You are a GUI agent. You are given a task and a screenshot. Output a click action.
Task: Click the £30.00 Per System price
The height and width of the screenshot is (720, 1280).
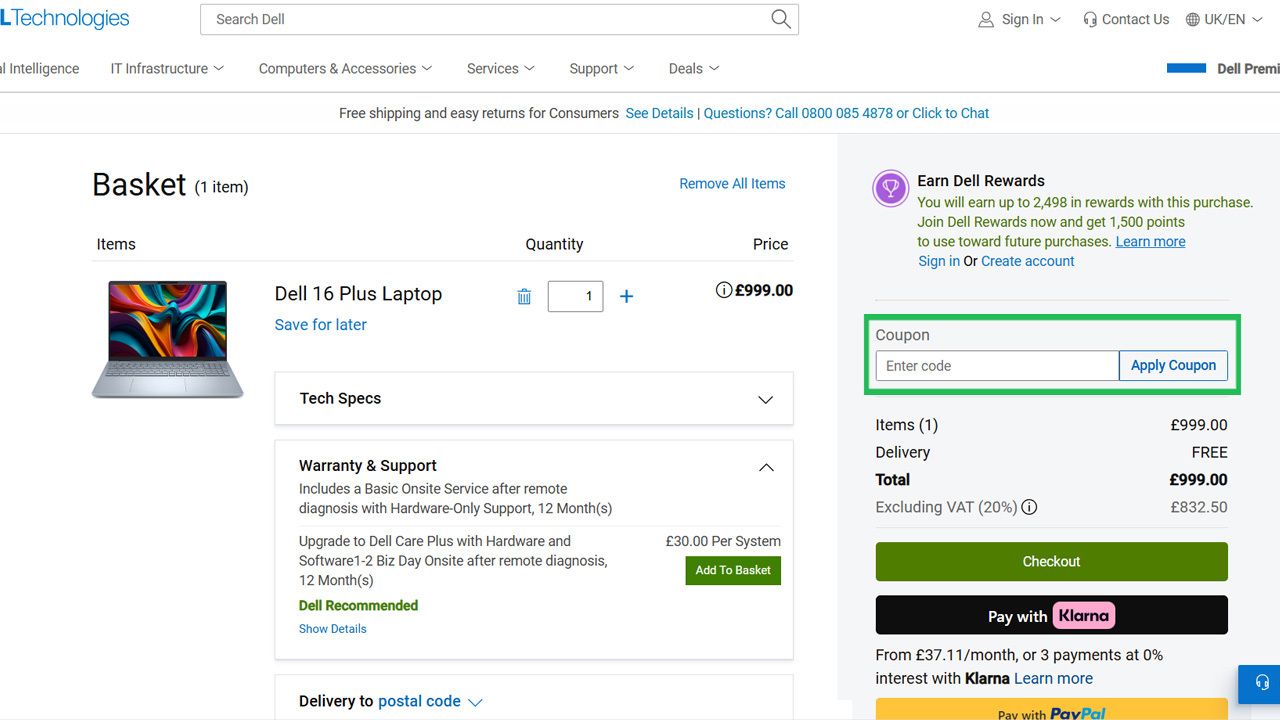(x=723, y=541)
